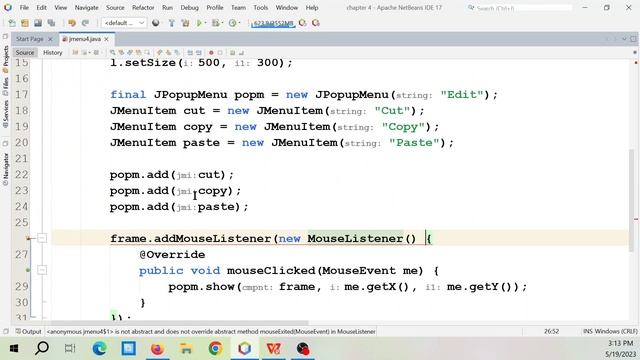This screenshot has width=640, height=360.
Task: Collapse the addMouseListener code fold
Action: [42, 238]
